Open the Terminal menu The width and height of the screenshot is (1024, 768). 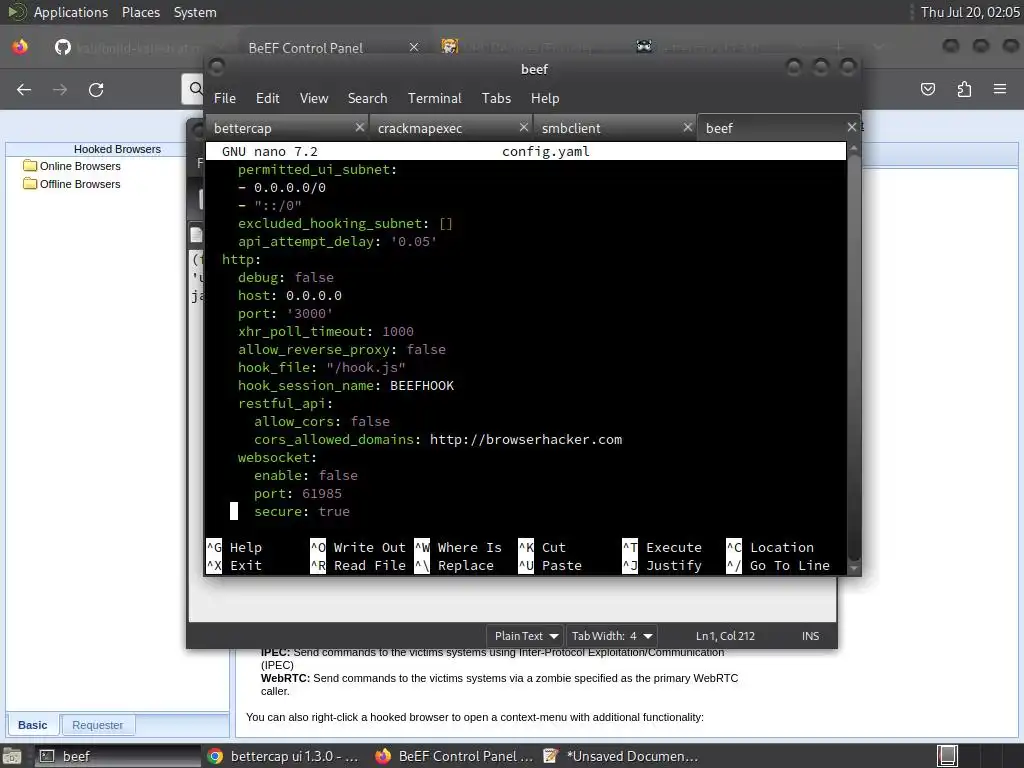coord(434,98)
